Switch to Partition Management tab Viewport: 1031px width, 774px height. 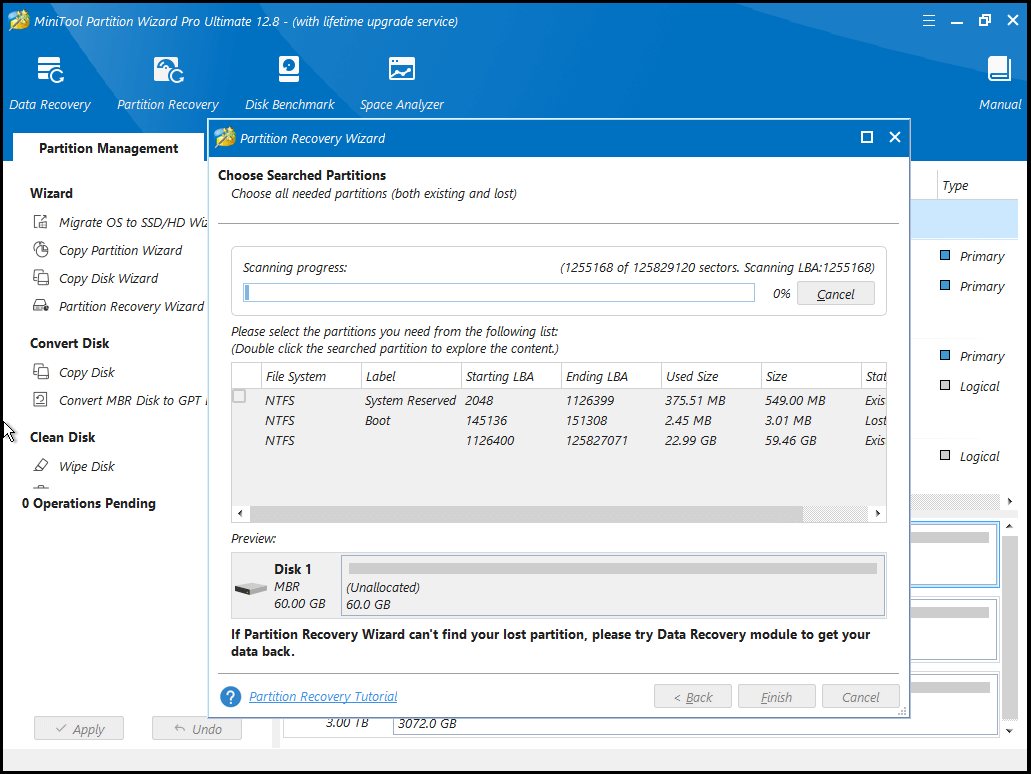point(108,148)
